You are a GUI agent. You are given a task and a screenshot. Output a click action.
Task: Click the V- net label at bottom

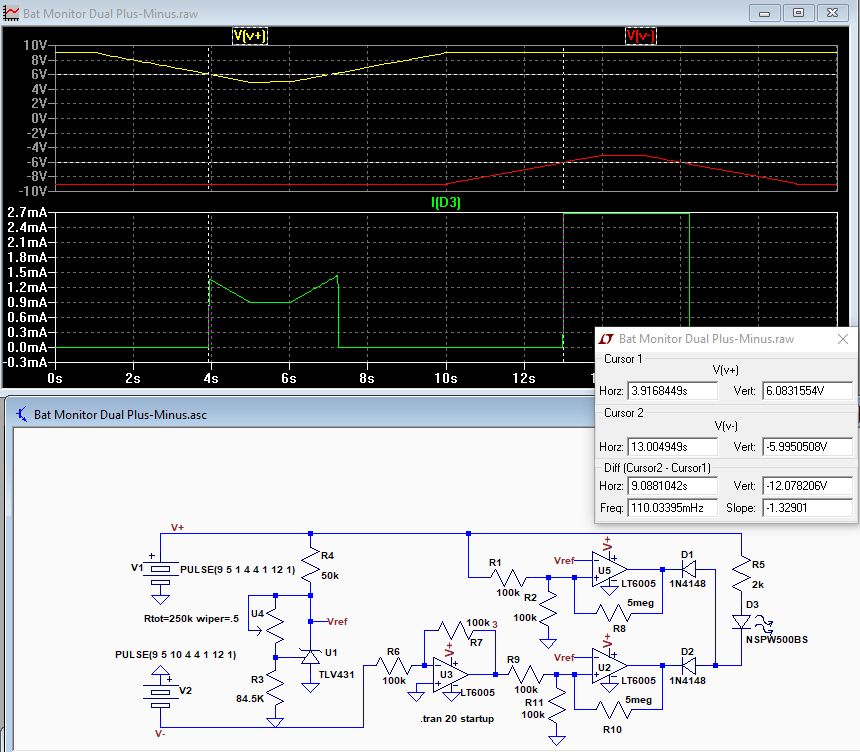(160, 733)
